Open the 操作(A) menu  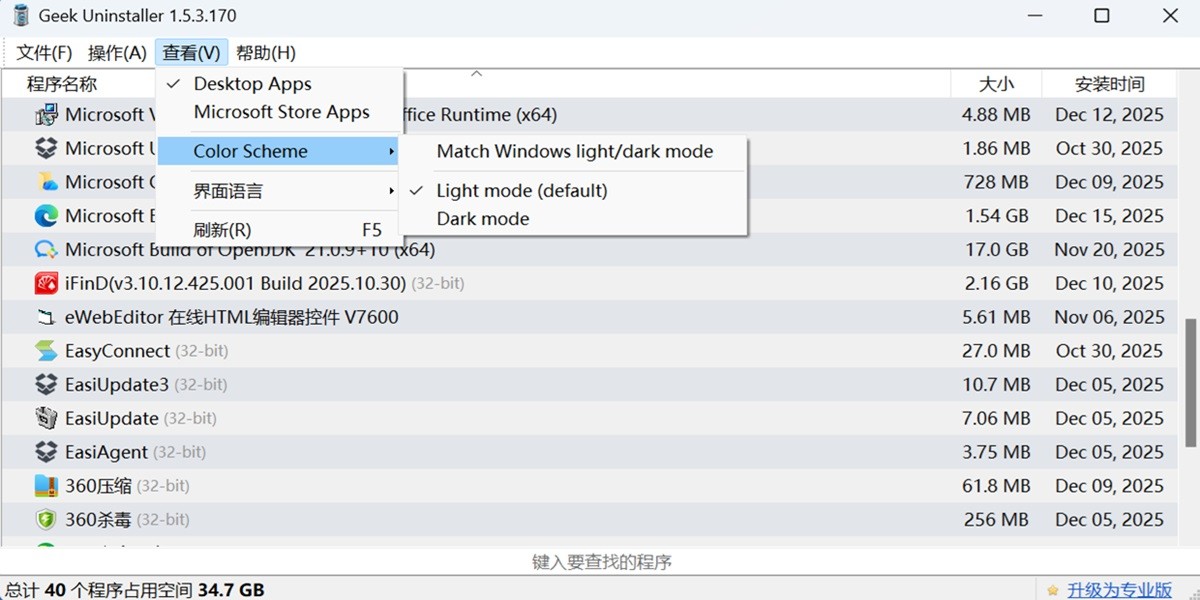(117, 53)
